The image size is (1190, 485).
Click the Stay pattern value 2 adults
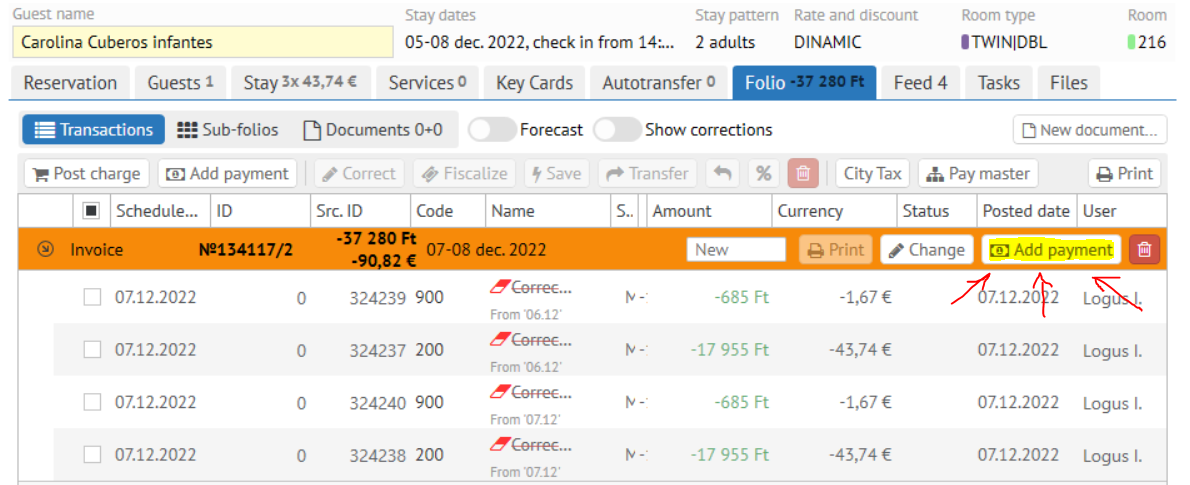click(x=725, y=43)
